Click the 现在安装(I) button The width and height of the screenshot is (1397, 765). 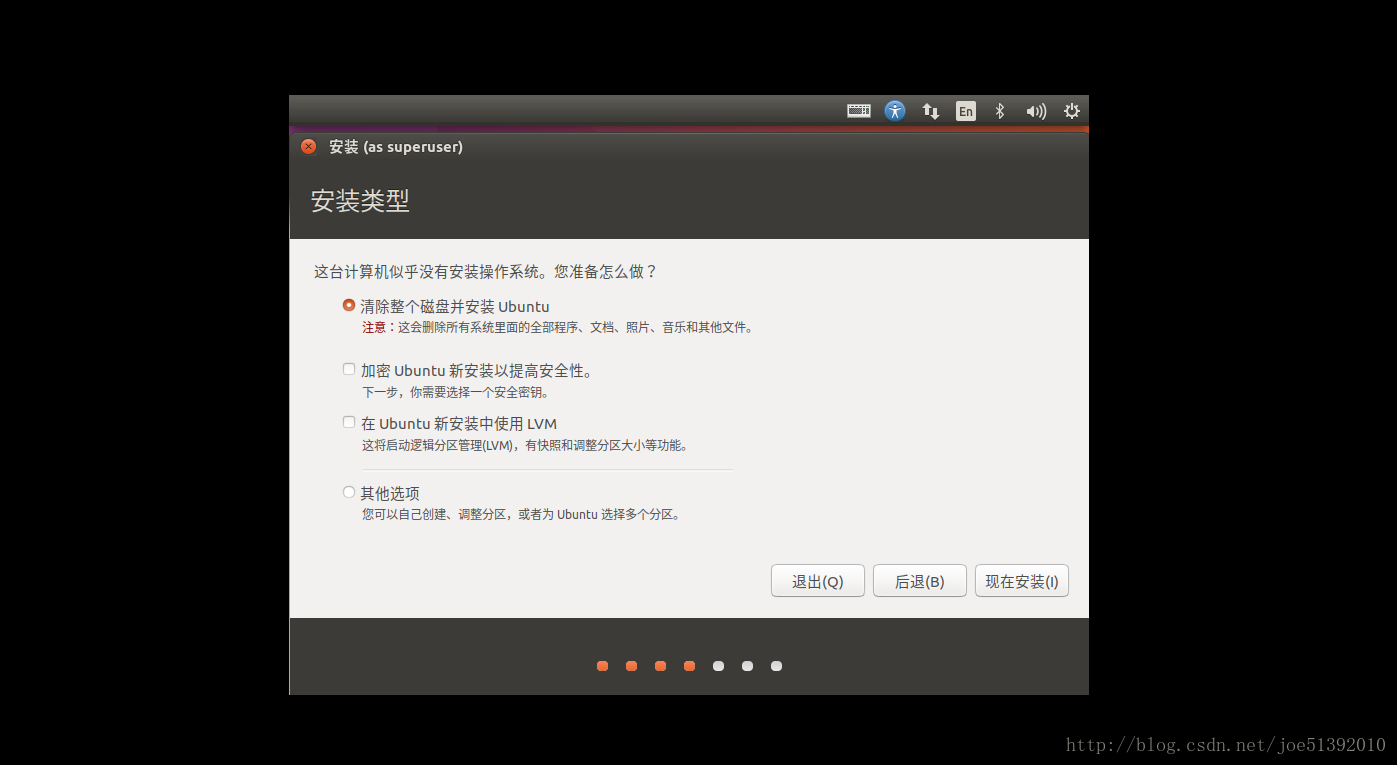coord(1022,581)
